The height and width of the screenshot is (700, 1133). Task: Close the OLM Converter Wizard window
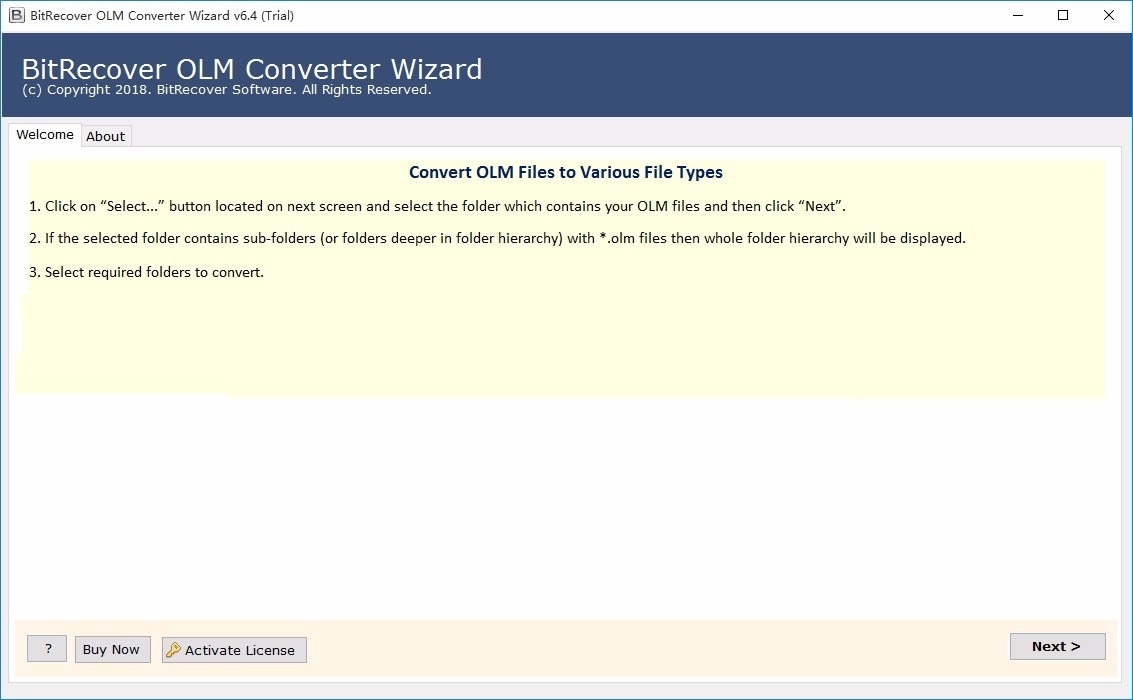pos(1108,15)
